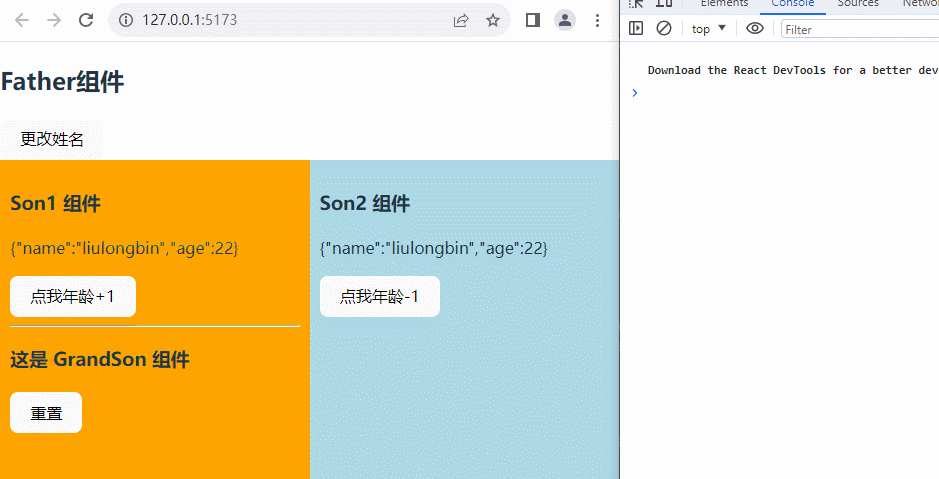
Task: Open Chrome's three-dot menu
Action: click(597, 20)
